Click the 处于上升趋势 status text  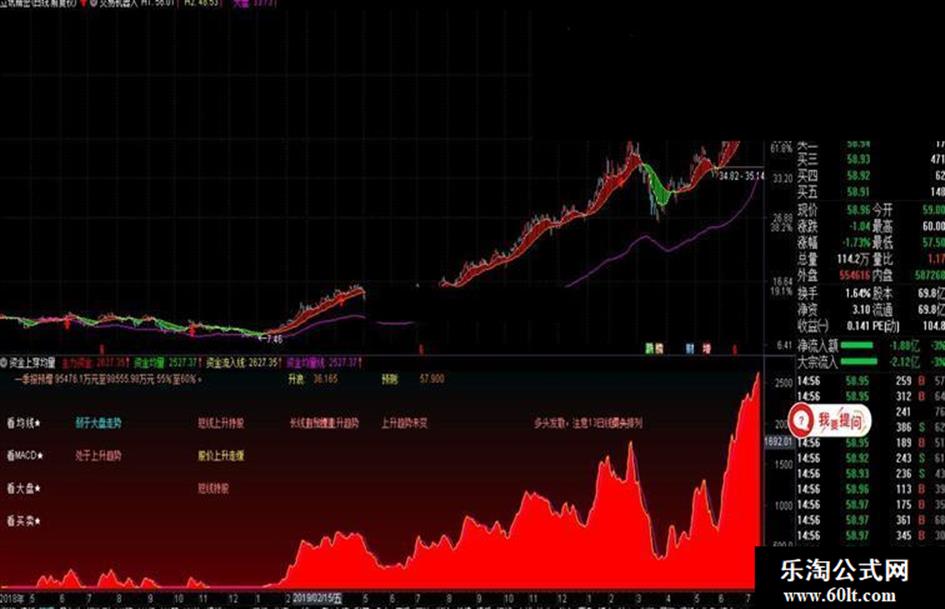[x=98, y=455]
